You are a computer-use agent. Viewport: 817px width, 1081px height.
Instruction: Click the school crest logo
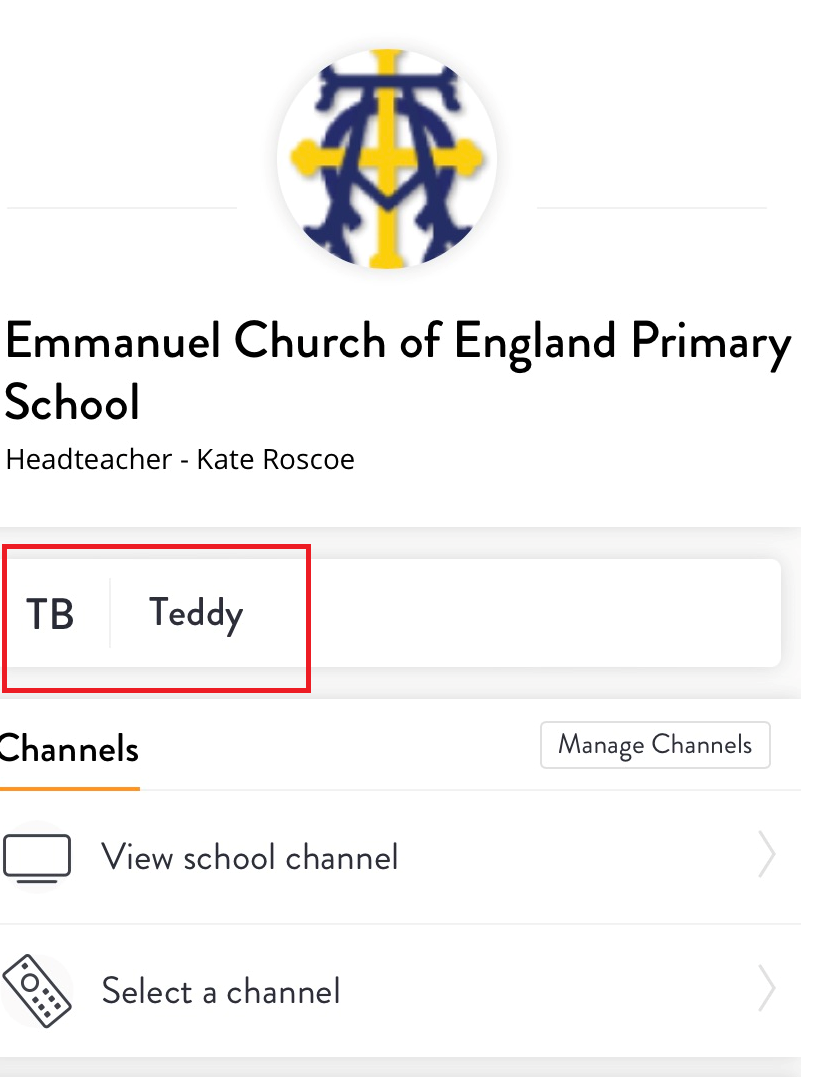coord(387,159)
